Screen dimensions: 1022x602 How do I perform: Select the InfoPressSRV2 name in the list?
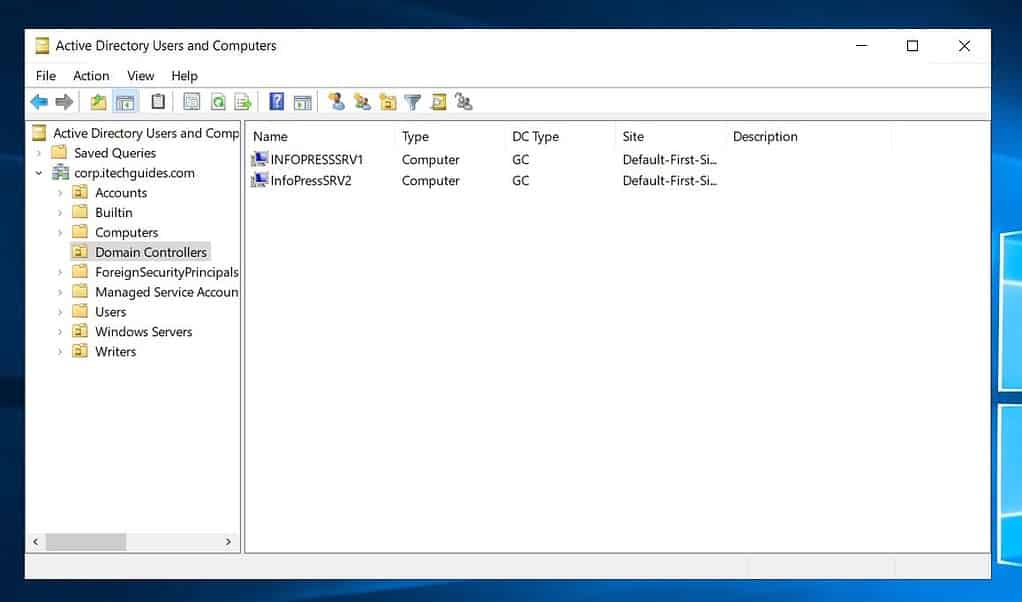pos(311,180)
